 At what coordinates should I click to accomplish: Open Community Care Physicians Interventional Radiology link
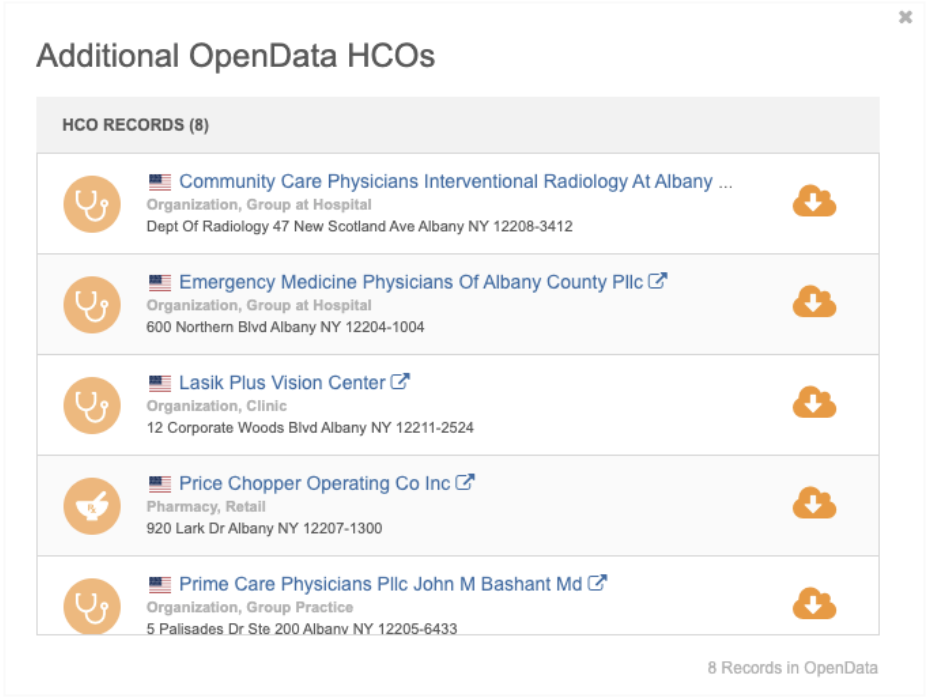point(455,182)
